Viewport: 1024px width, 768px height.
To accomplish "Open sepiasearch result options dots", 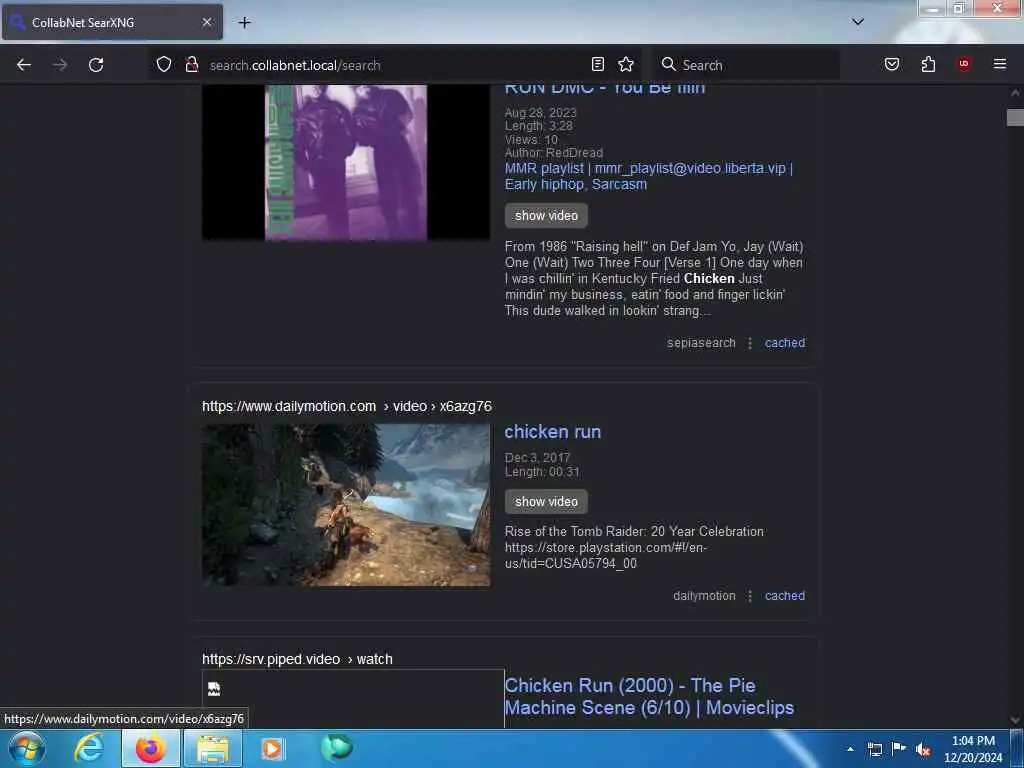I will [x=750, y=343].
